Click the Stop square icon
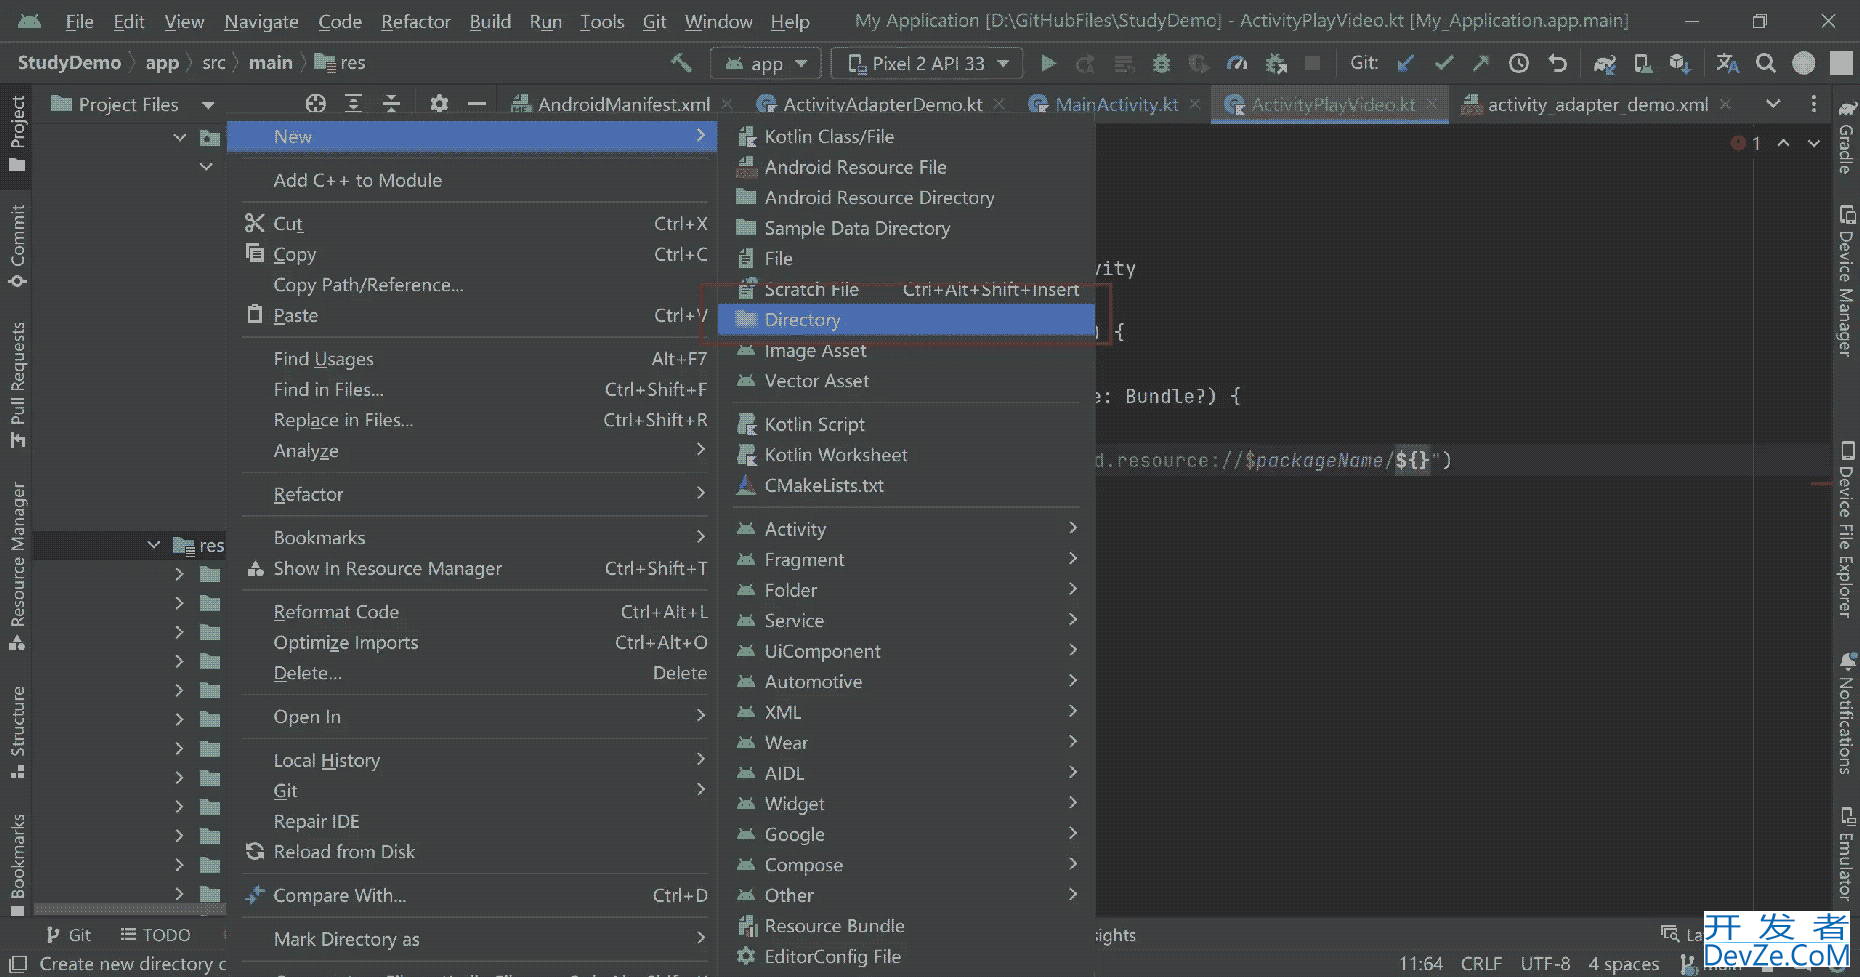Viewport: 1860px width, 977px height. [x=1313, y=63]
